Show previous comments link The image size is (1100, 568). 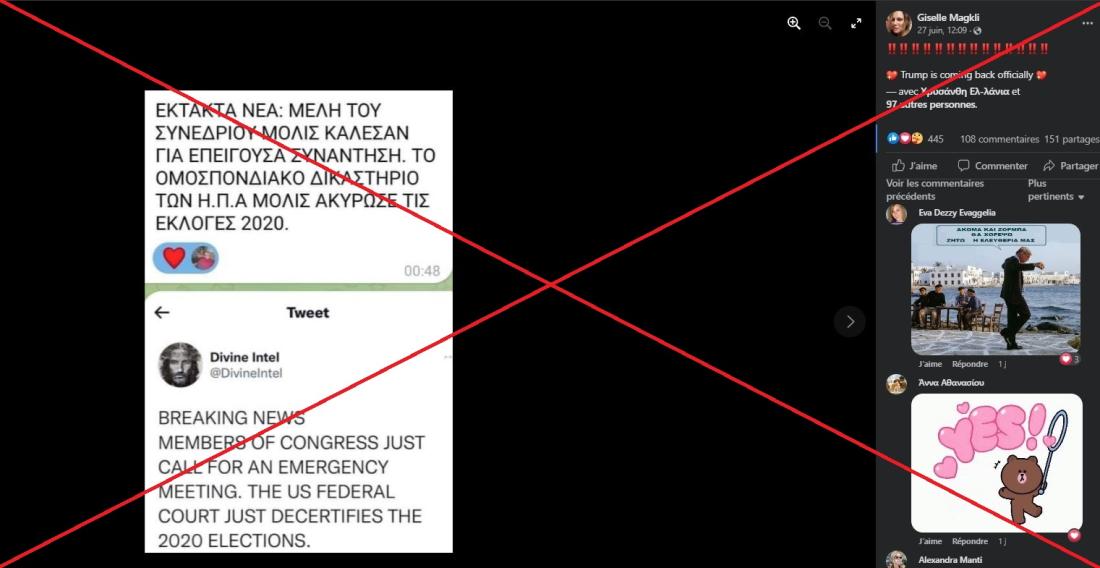[x=935, y=190]
